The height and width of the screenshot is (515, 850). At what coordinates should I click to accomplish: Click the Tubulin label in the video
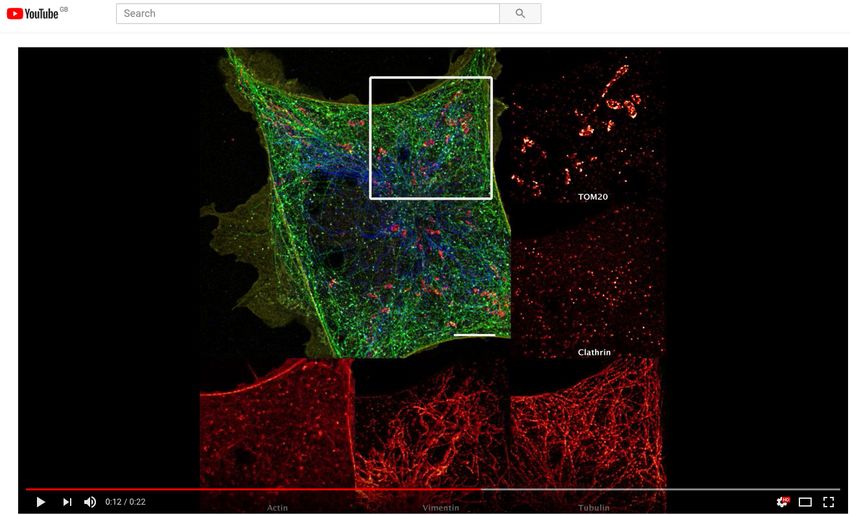click(x=594, y=508)
